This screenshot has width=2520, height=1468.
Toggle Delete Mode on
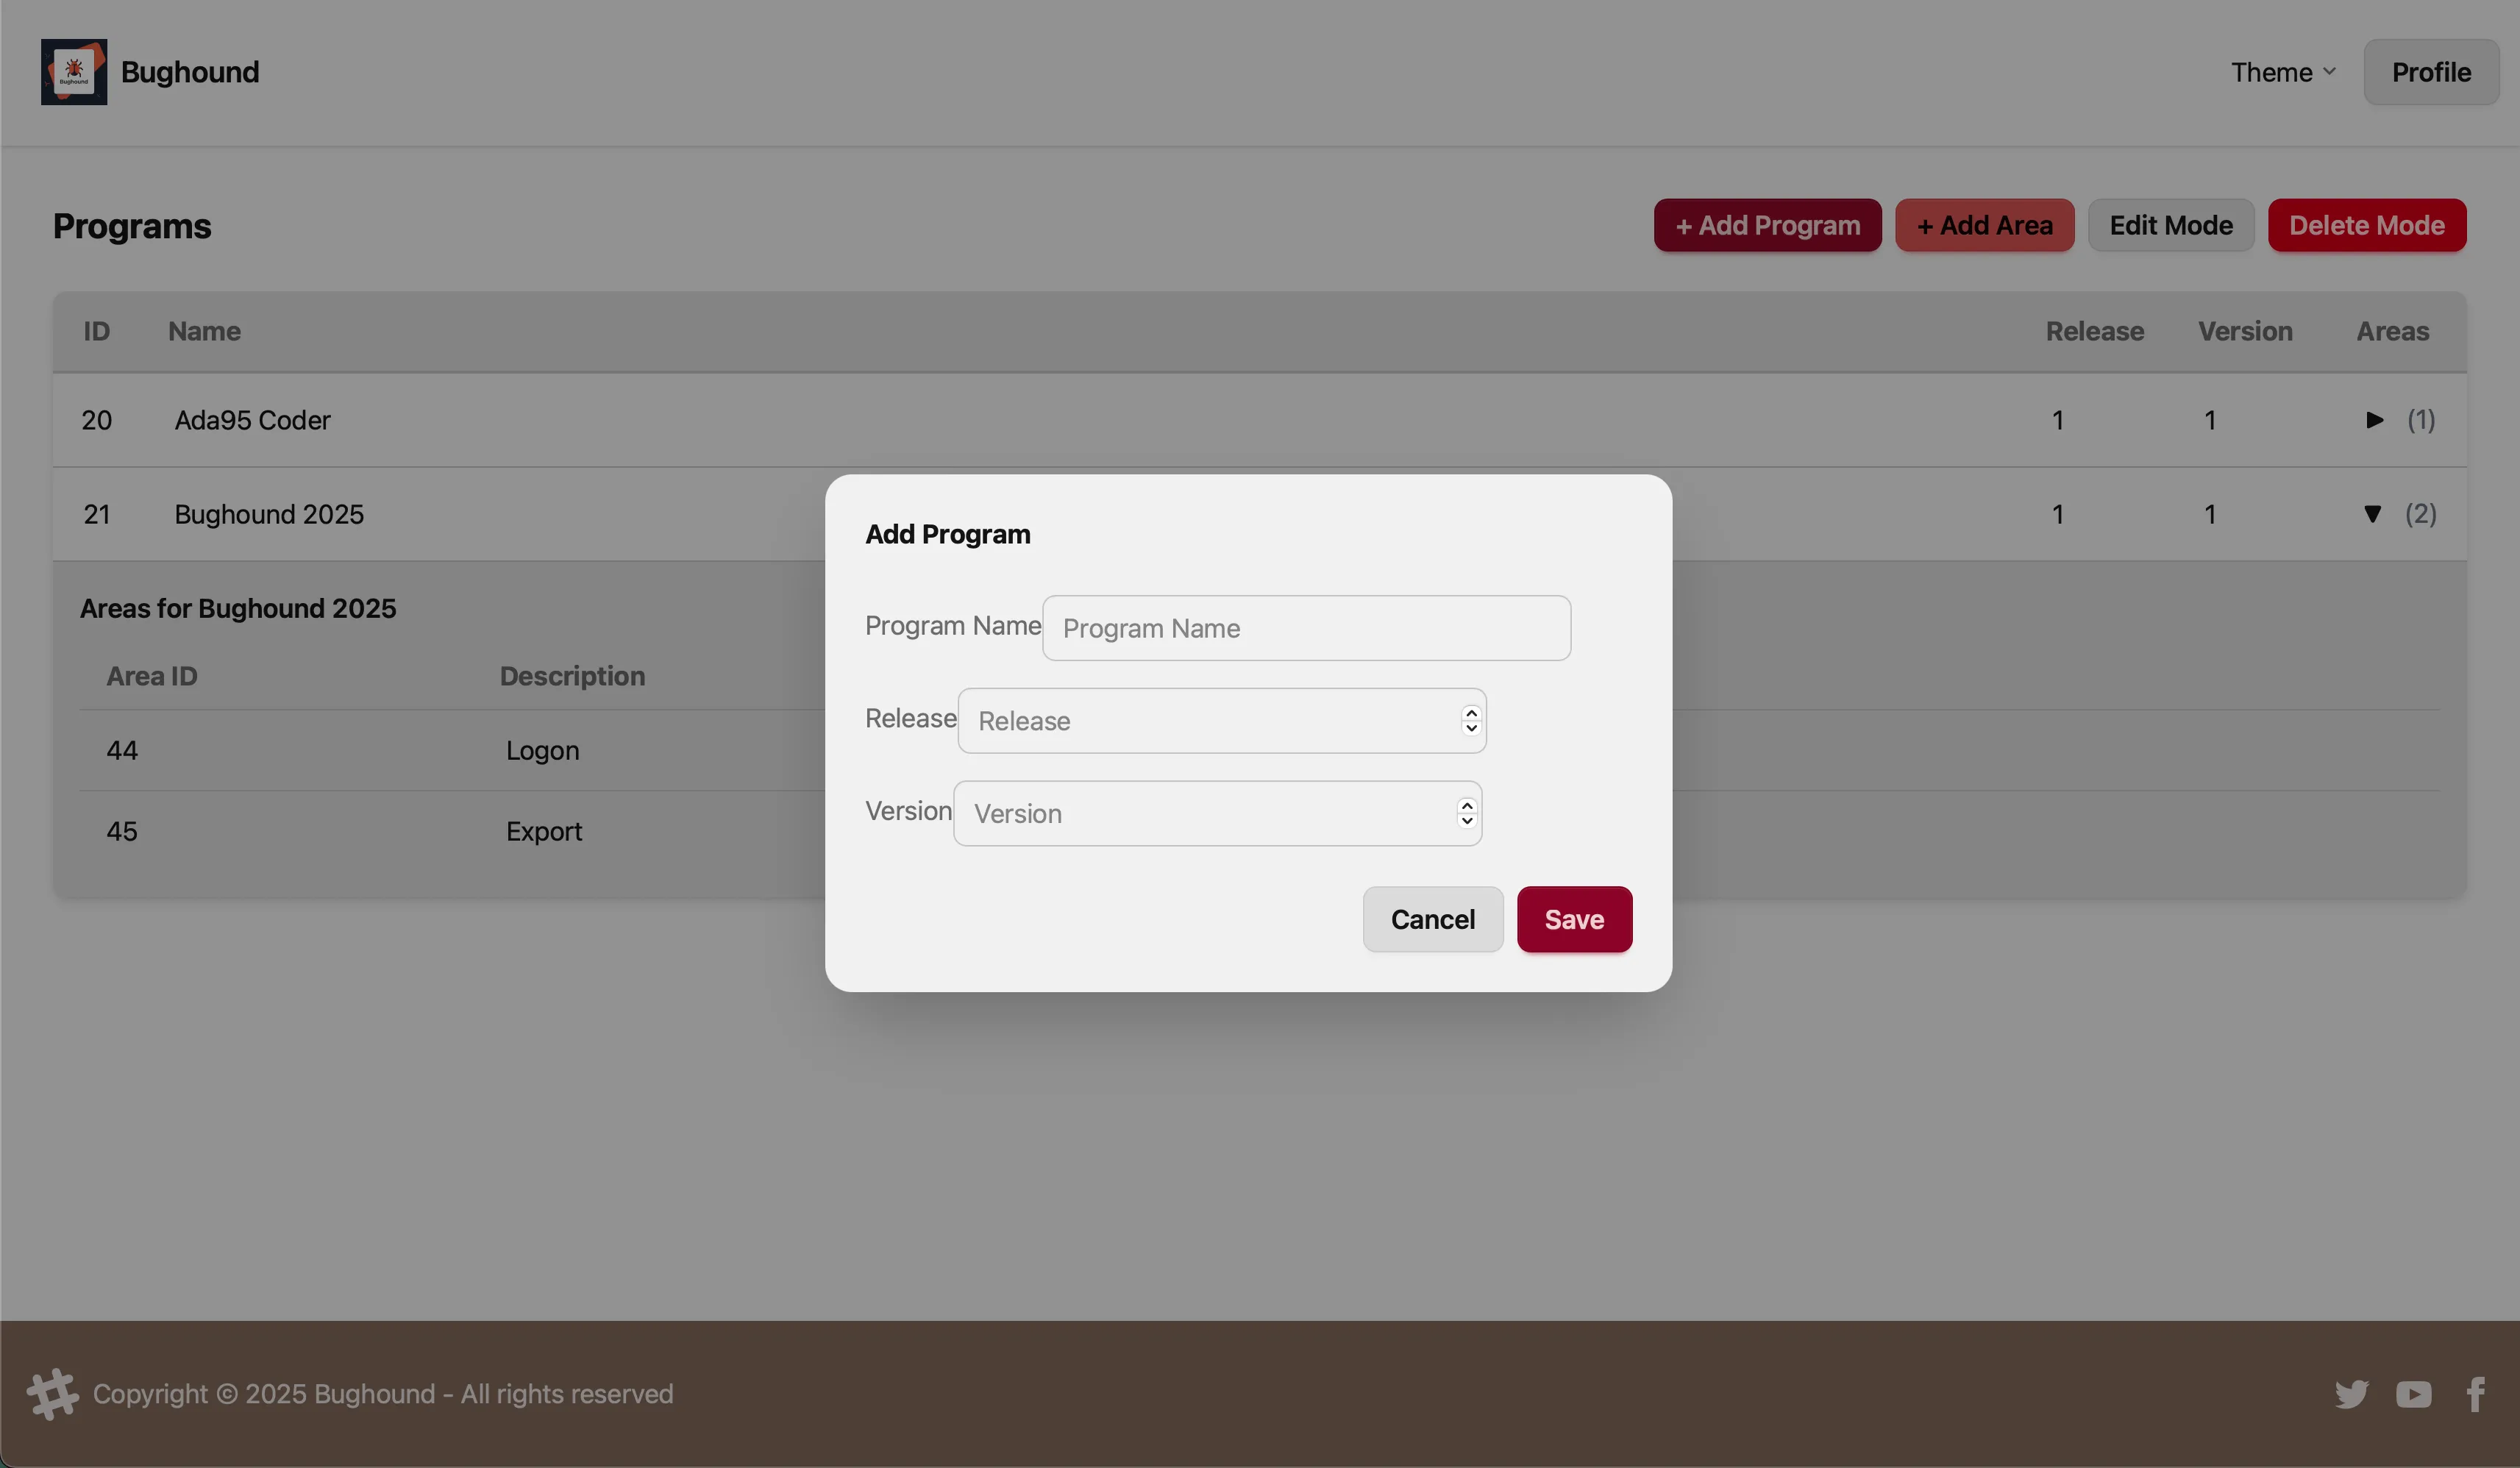(2366, 225)
